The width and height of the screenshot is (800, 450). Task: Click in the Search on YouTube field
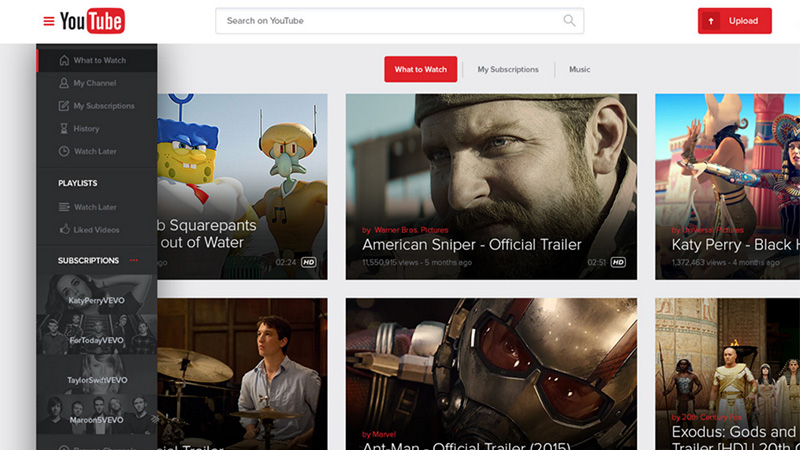click(399, 21)
